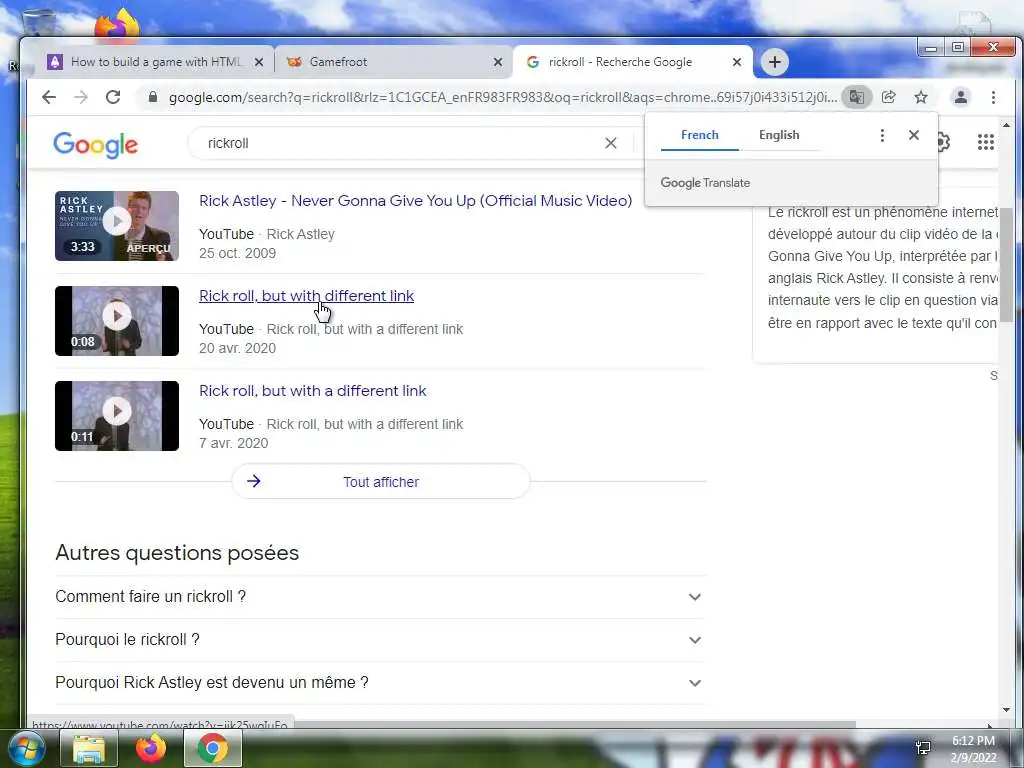The width and height of the screenshot is (1024, 768).
Task: Play the 0:11 video thumbnail
Action: (117, 416)
